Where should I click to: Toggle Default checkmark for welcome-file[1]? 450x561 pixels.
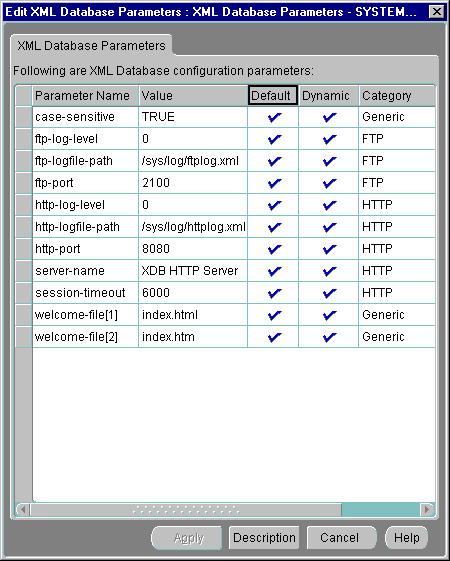pos(274,315)
